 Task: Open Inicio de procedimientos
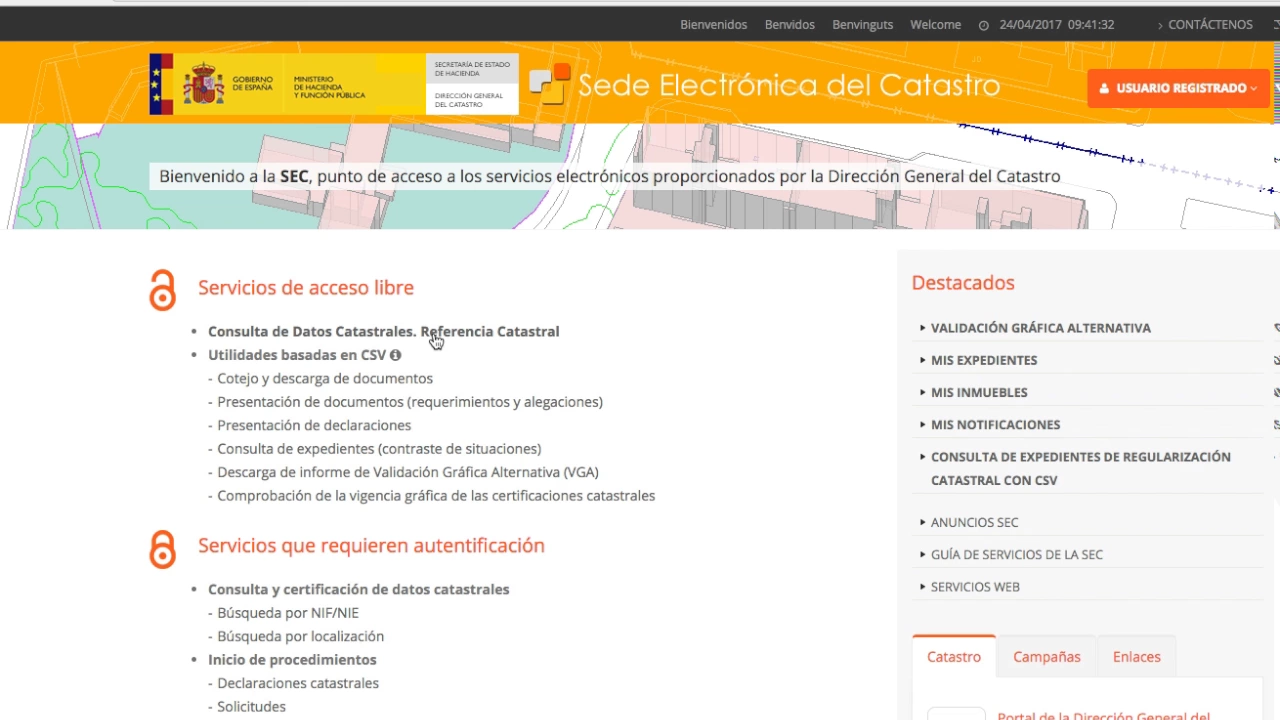pyautogui.click(x=292, y=660)
